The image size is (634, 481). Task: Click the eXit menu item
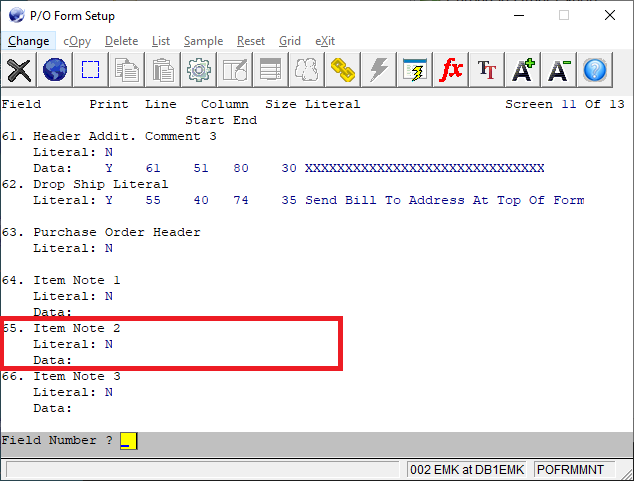[325, 41]
